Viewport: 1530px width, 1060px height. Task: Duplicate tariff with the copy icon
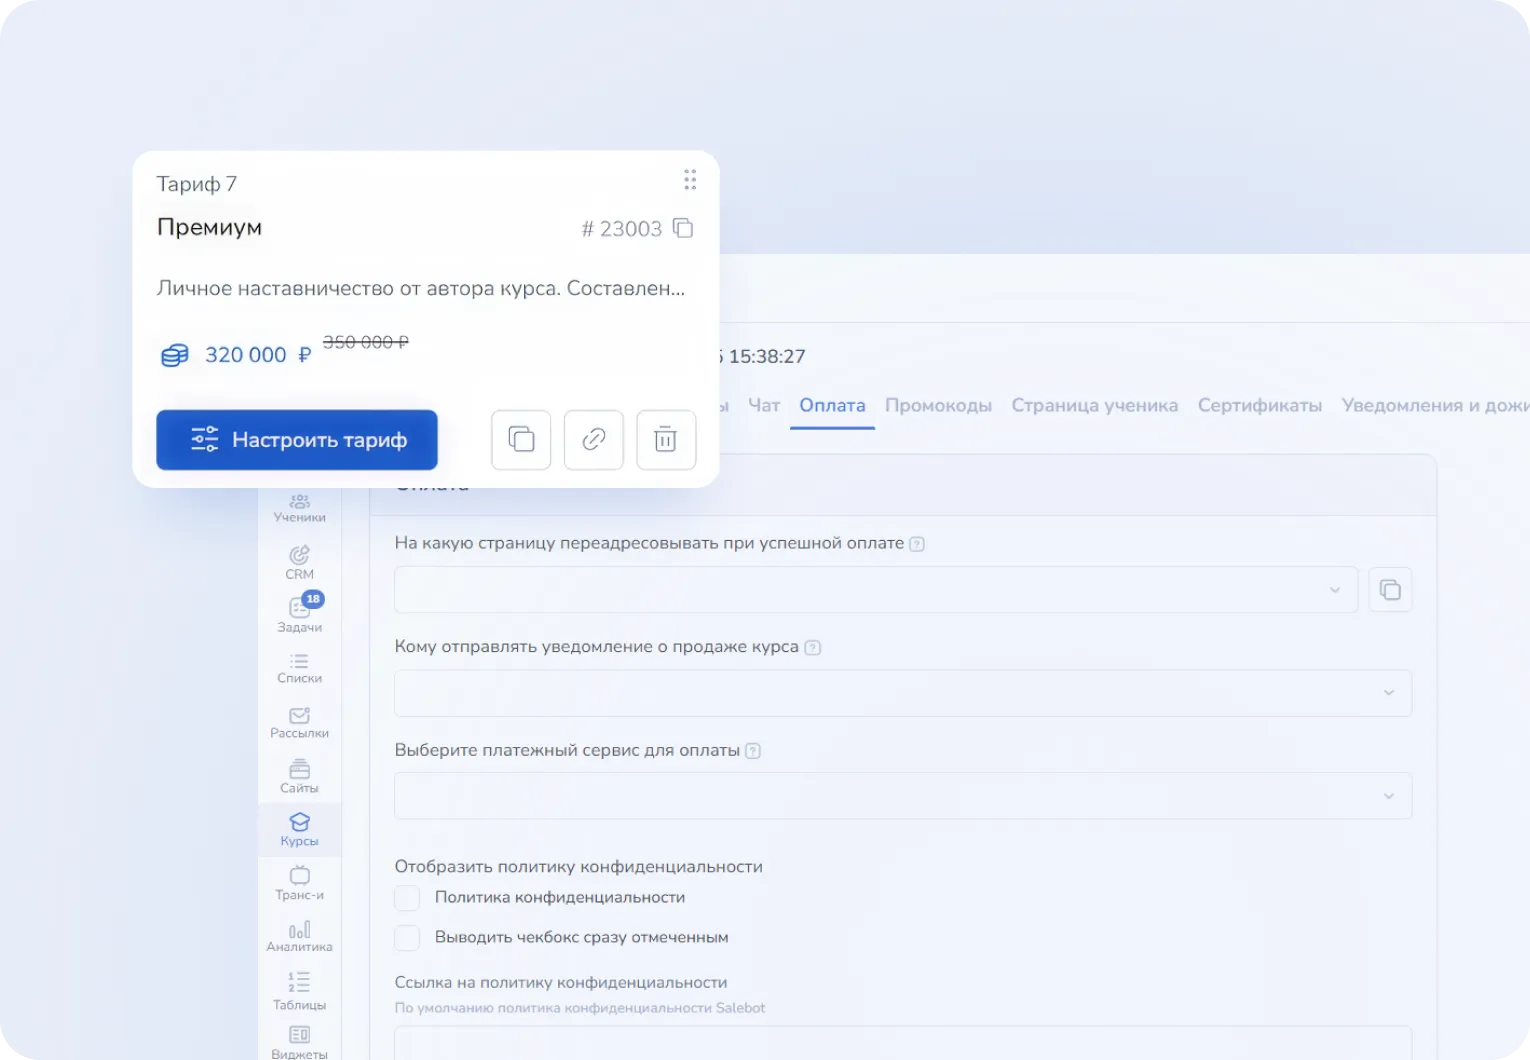tap(520, 440)
